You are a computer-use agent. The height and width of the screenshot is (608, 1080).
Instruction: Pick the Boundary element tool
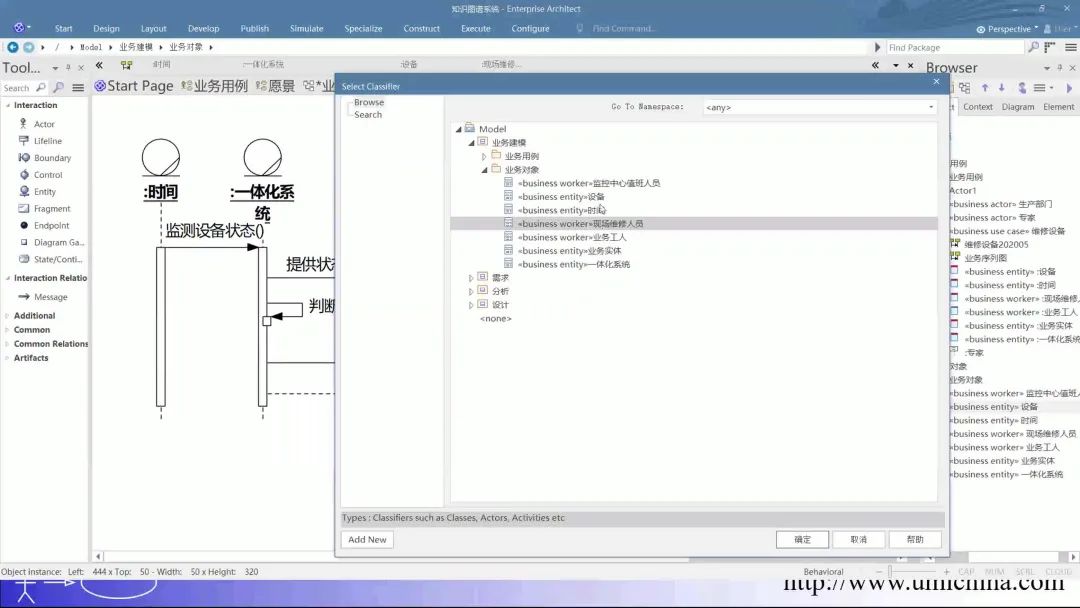tap(52, 158)
